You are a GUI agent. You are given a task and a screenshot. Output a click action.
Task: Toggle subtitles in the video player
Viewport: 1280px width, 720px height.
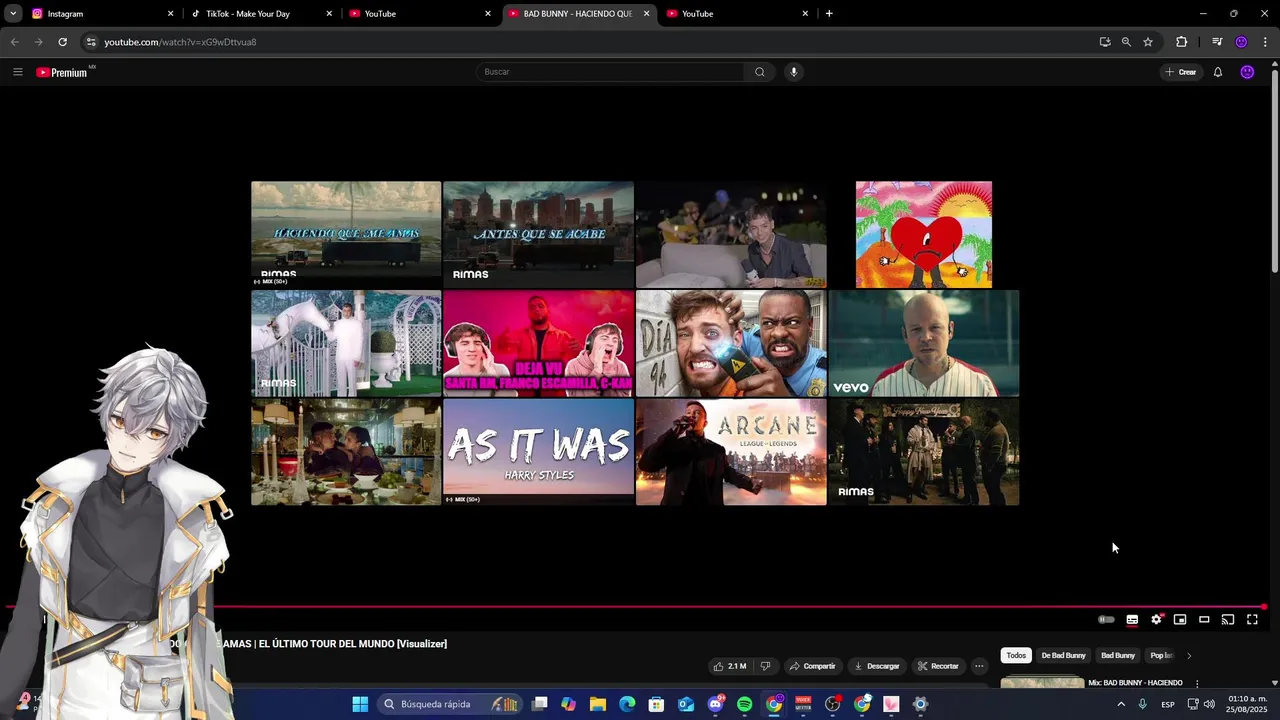[x=1132, y=620]
